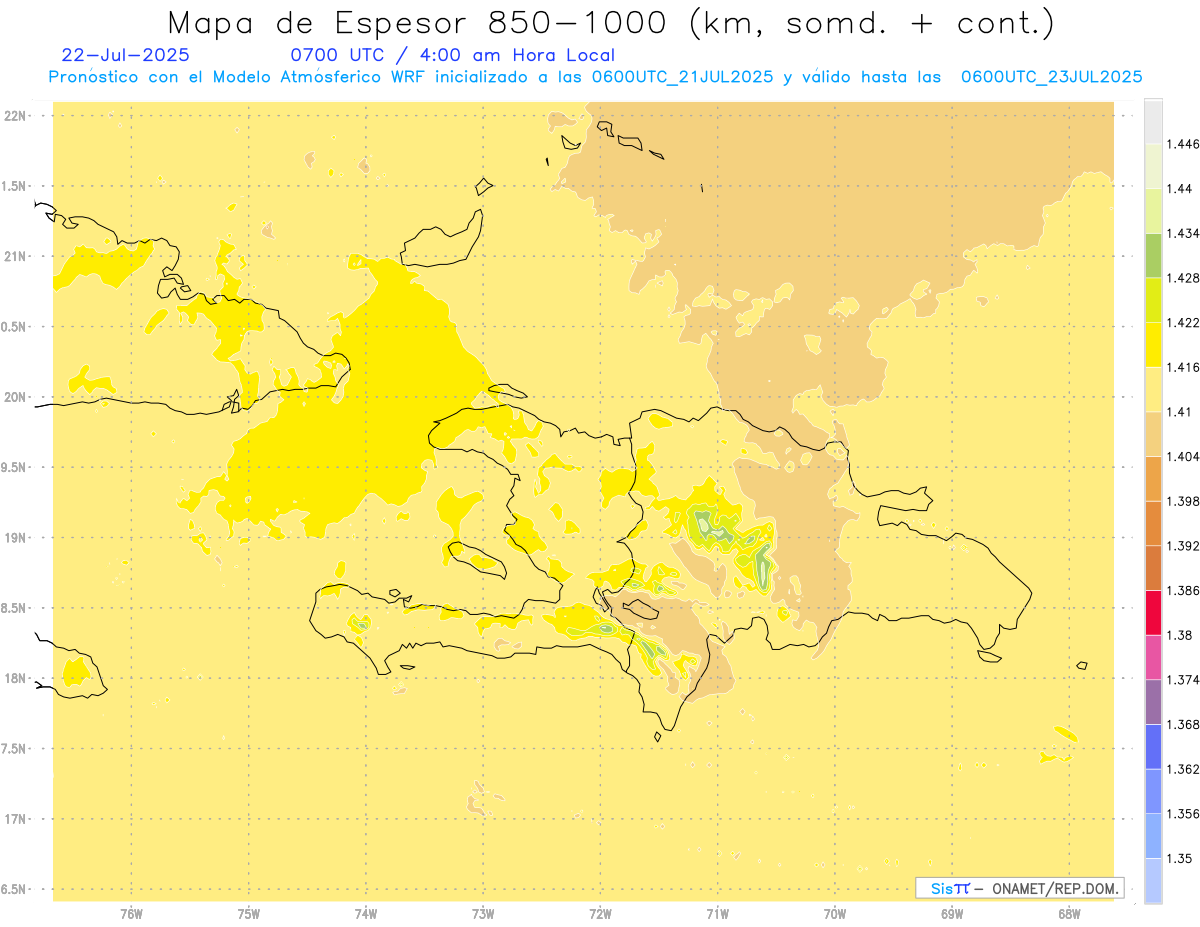The image size is (1200, 927).
Task: Click the valid-until time '0600UTC_23JUL2025'
Action: (x=1051, y=77)
